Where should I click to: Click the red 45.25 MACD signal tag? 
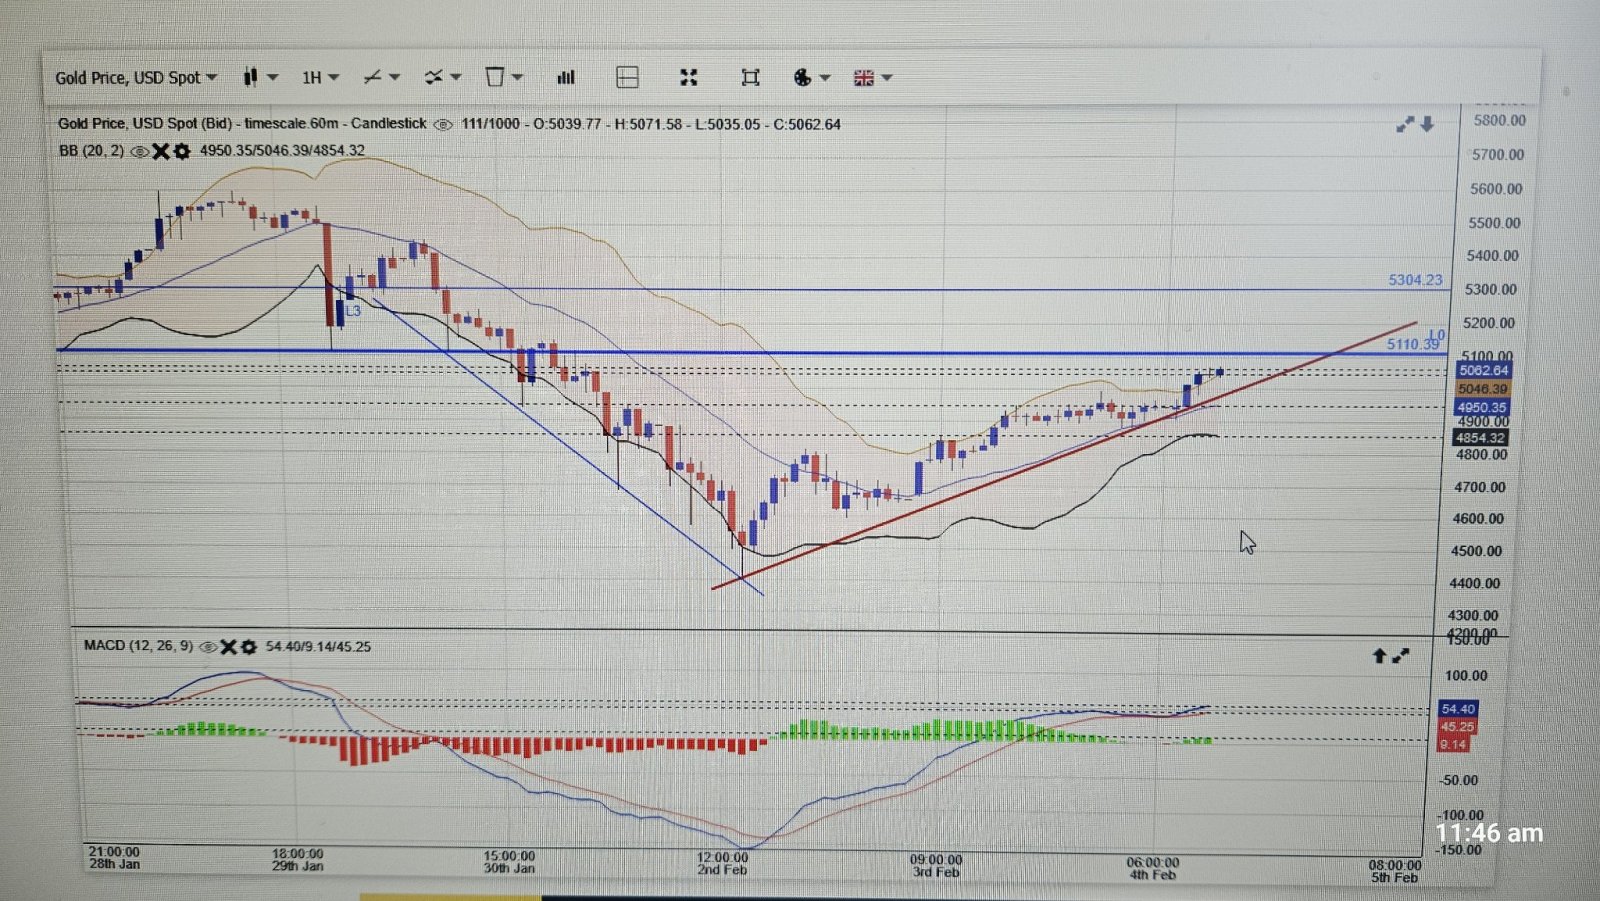[1457, 727]
